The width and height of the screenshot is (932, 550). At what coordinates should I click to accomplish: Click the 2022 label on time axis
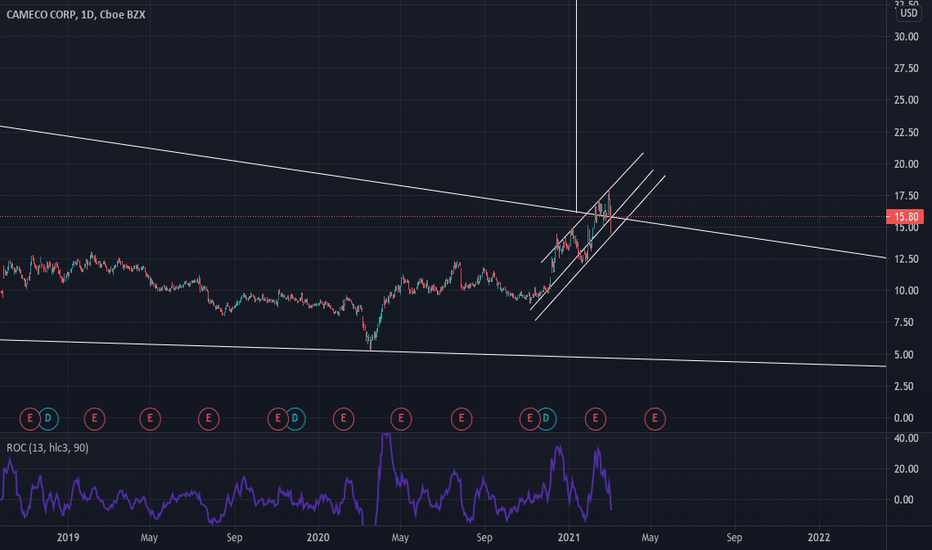coord(818,538)
